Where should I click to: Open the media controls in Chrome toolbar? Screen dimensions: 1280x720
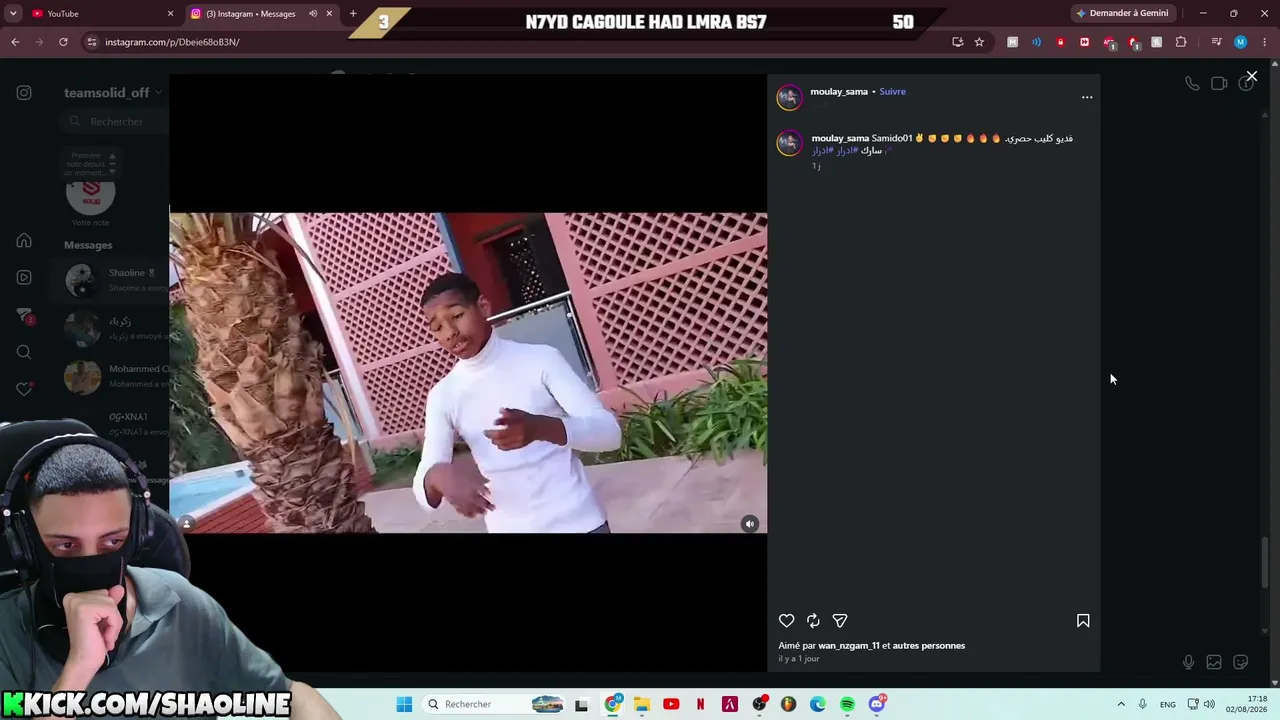(x=1216, y=42)
